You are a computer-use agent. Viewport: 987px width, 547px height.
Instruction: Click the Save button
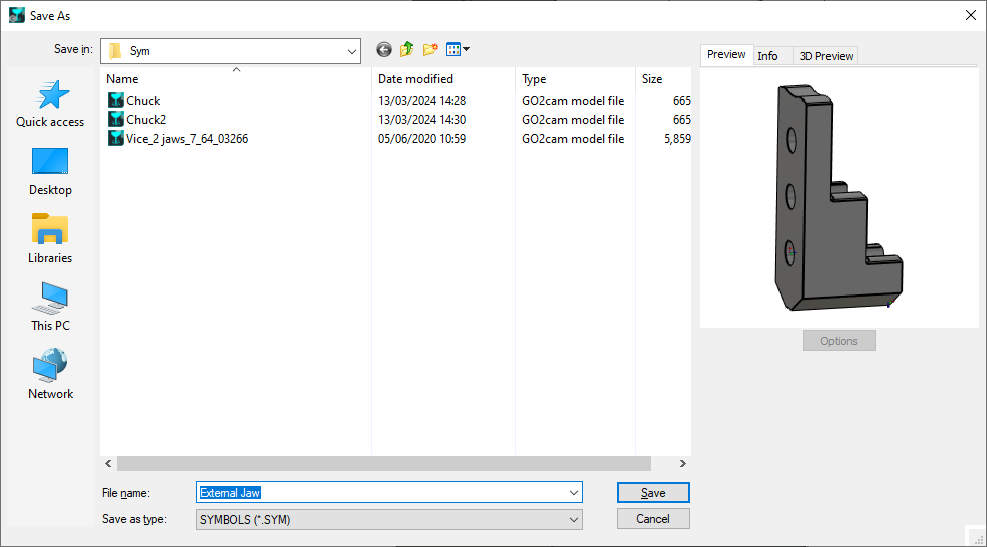tap(653, 493)
